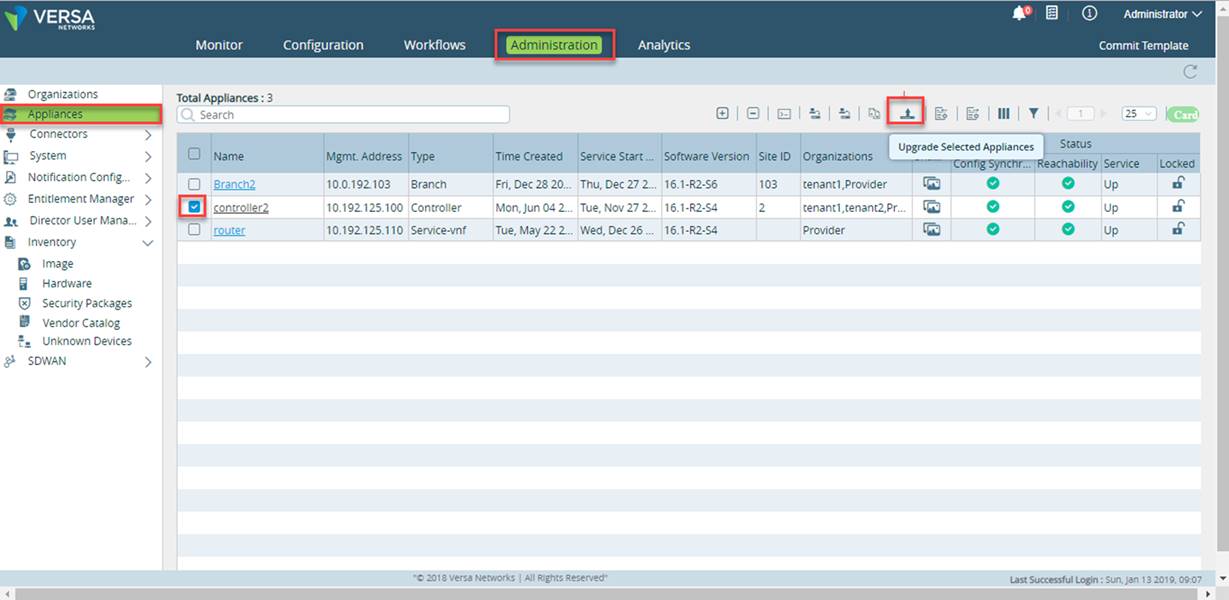The width and height of the screenshot is (1229, 600).
Task: Toggle the Card view switch
Action: [1183, 115]
